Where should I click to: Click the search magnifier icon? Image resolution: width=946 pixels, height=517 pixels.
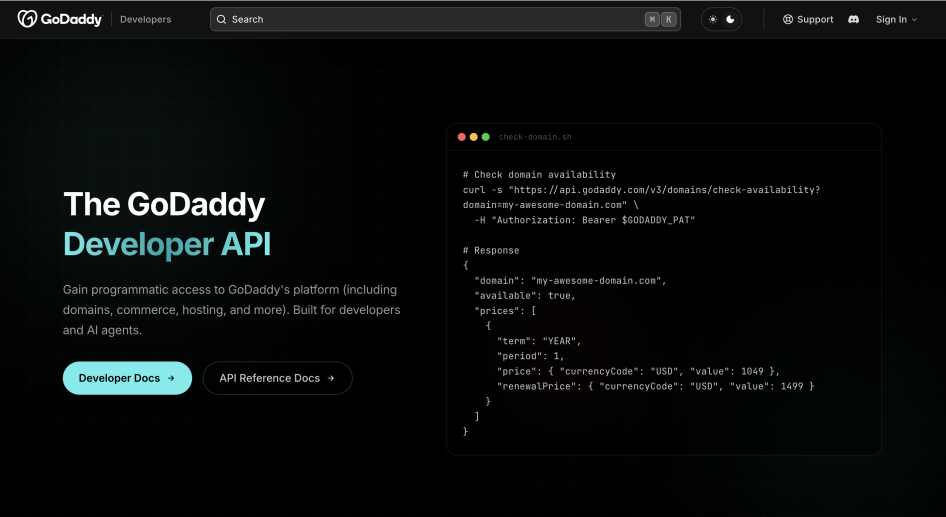click(x=221, y=19)
